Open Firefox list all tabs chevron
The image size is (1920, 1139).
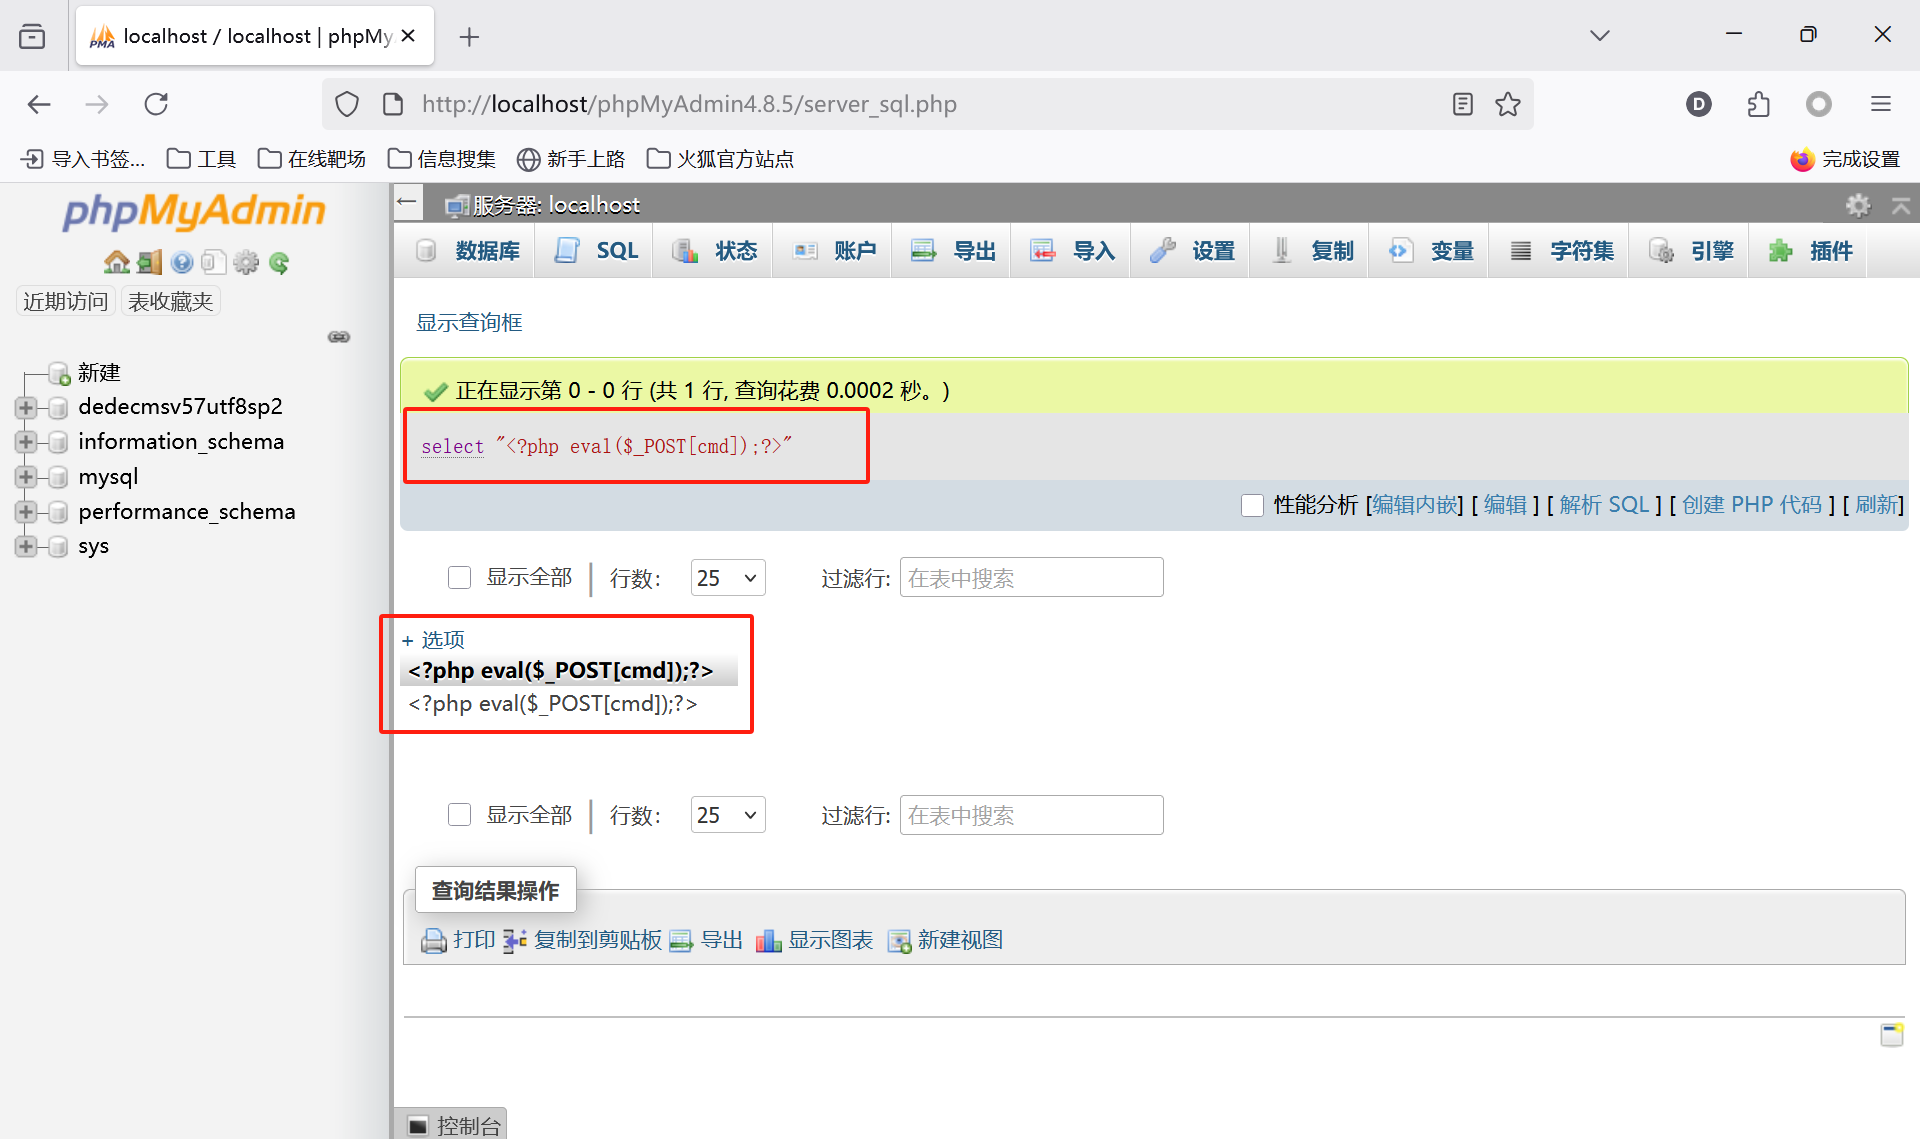click(x=1600, y=35)
